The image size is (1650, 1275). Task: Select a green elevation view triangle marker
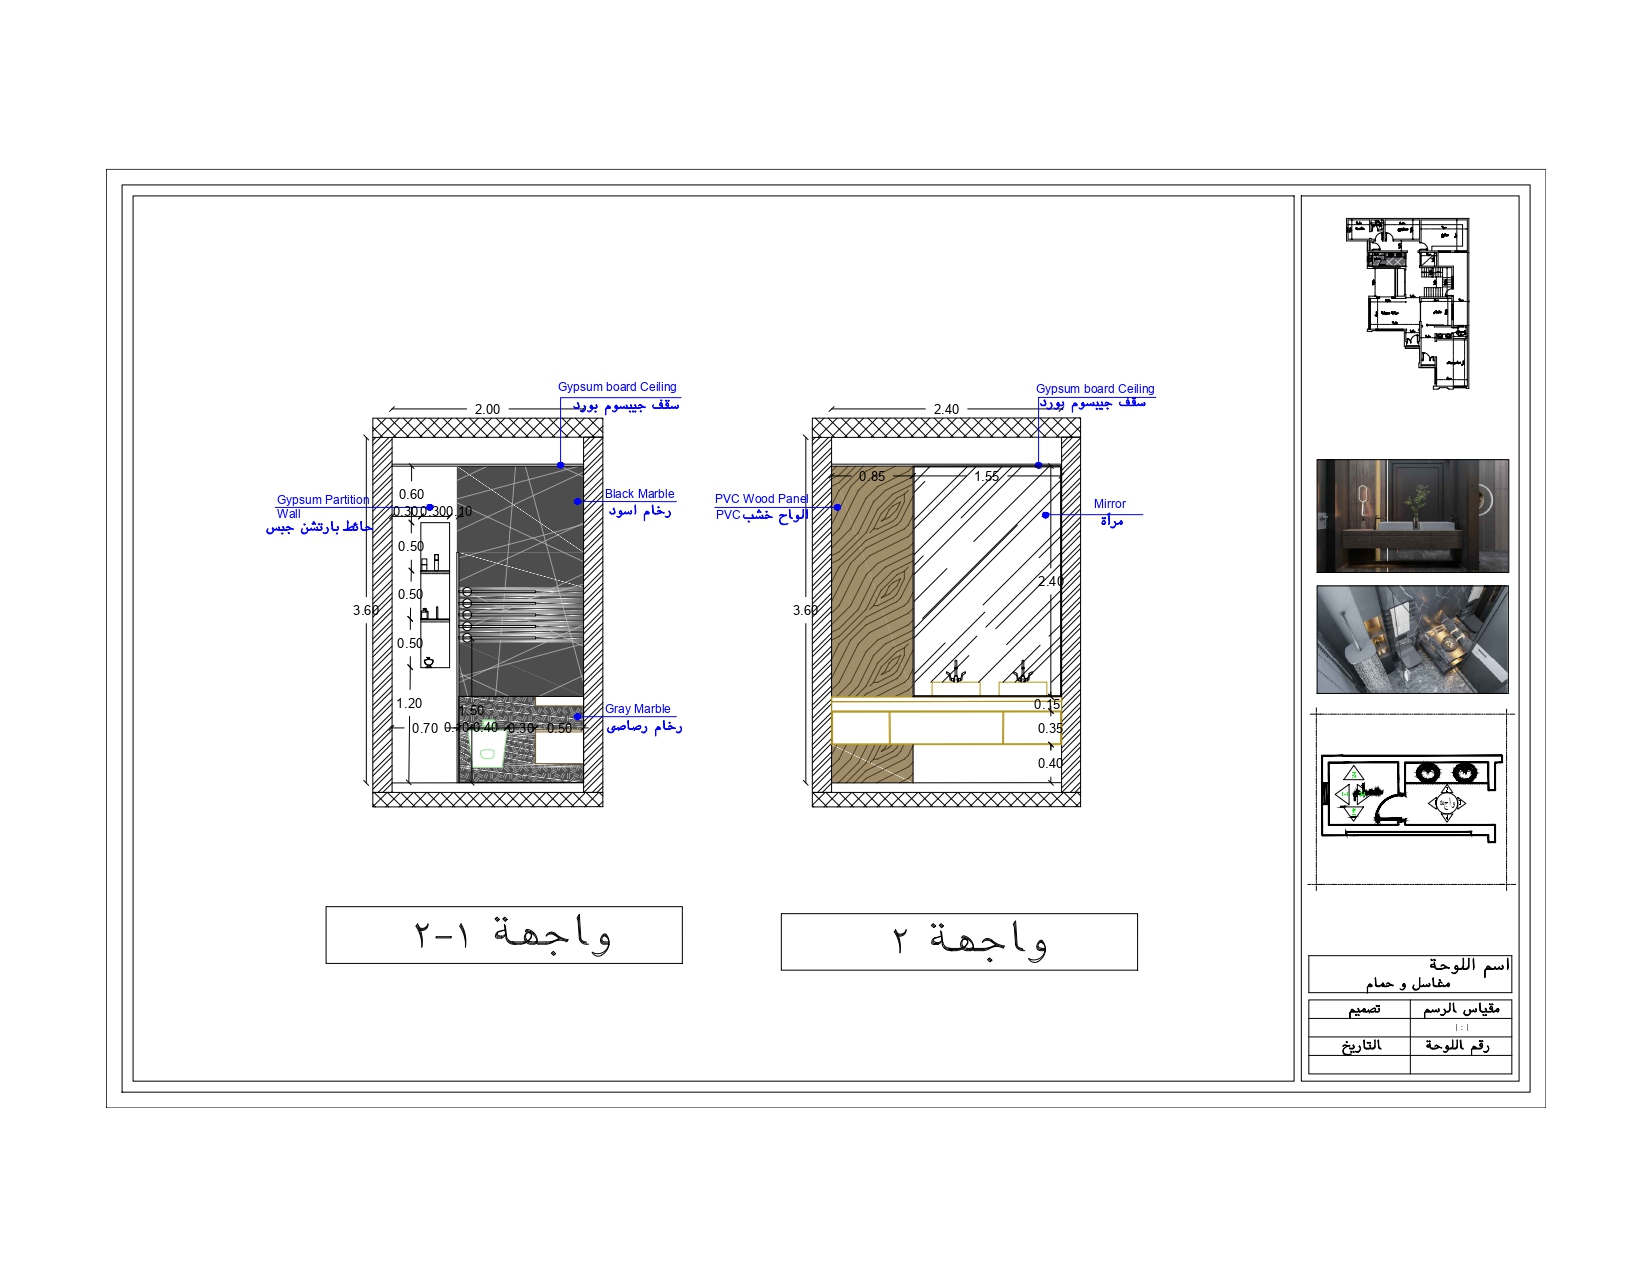coord(1354,773)
